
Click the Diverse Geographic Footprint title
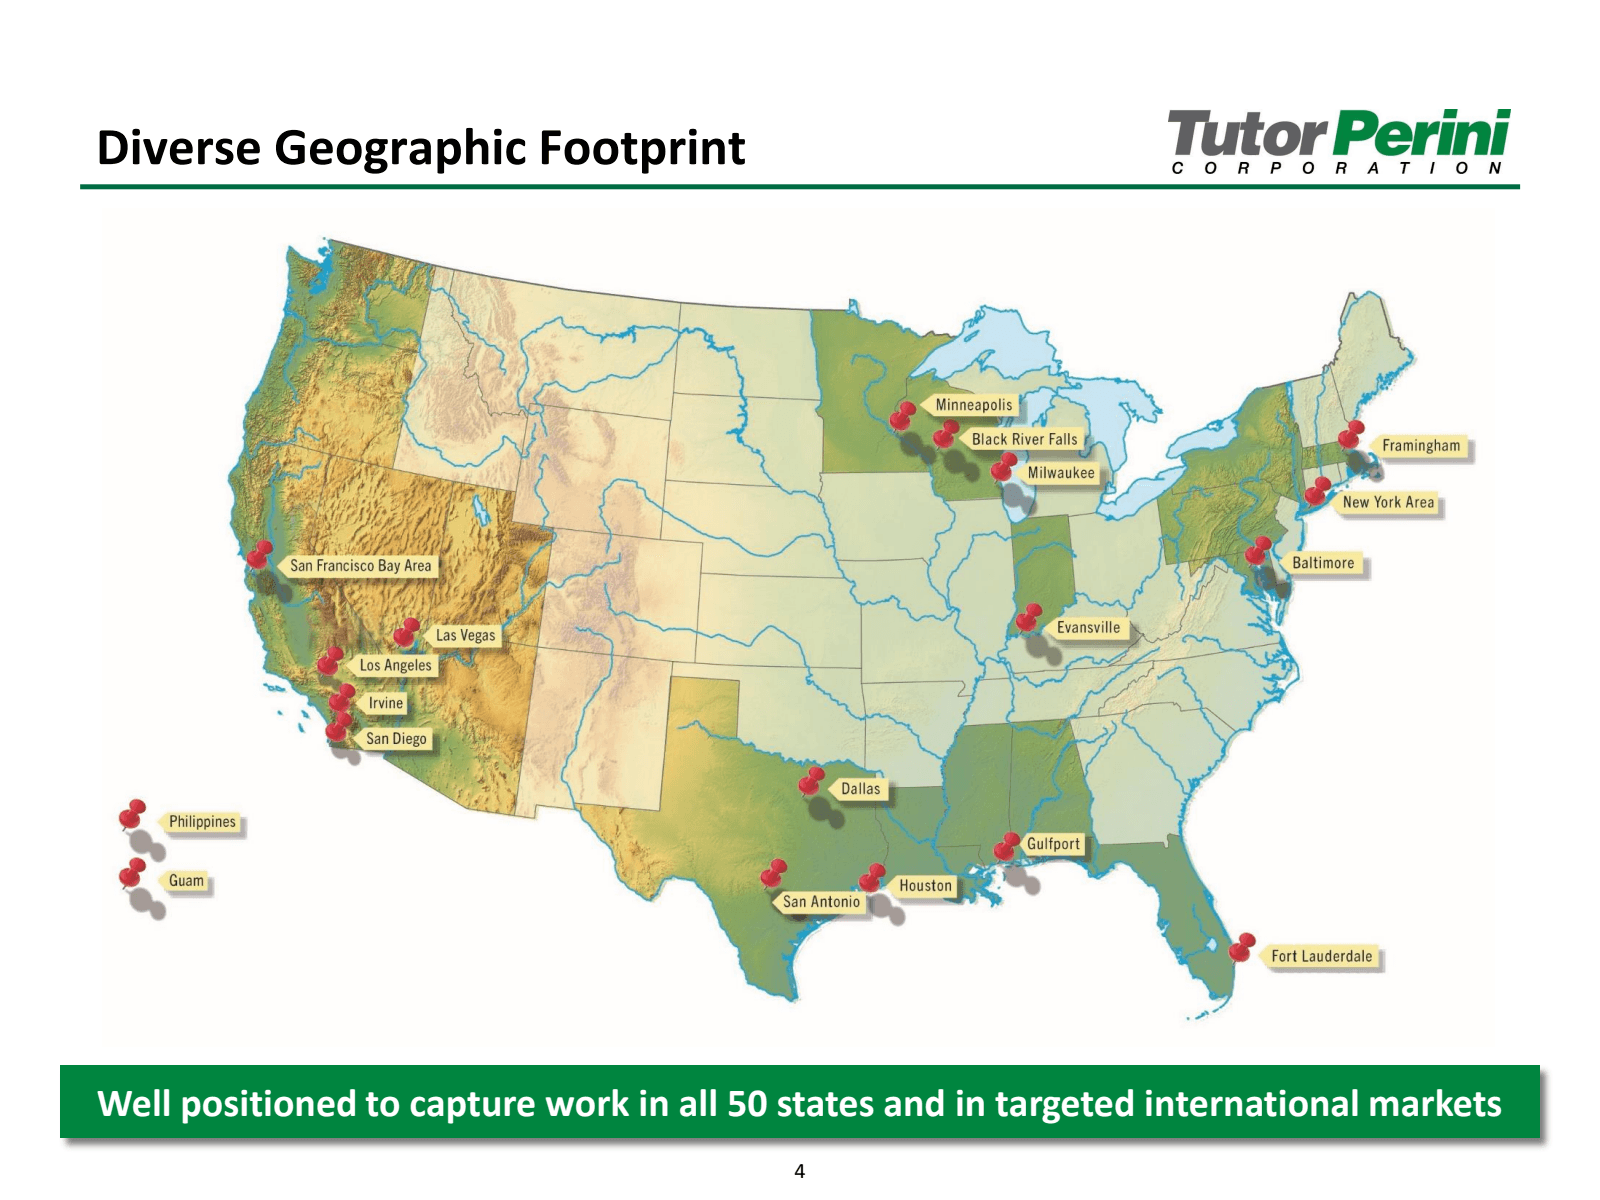(x=421, y=148)
